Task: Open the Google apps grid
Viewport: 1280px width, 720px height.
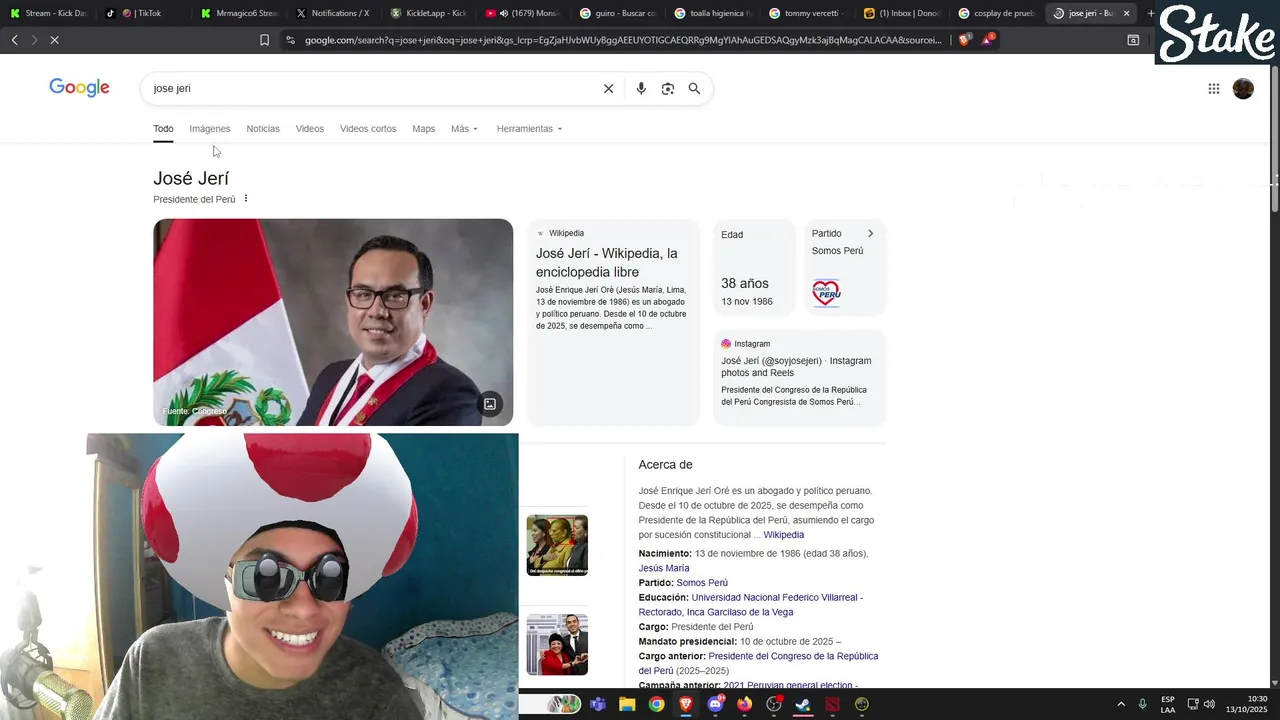Action: [1213, 89]
